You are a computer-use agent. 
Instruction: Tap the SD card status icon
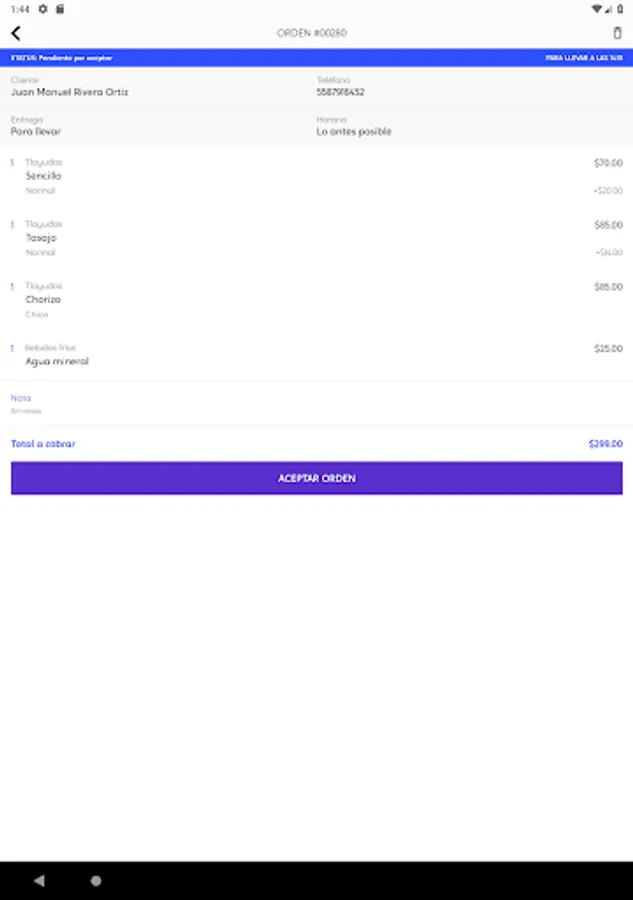tap(59, 8)
